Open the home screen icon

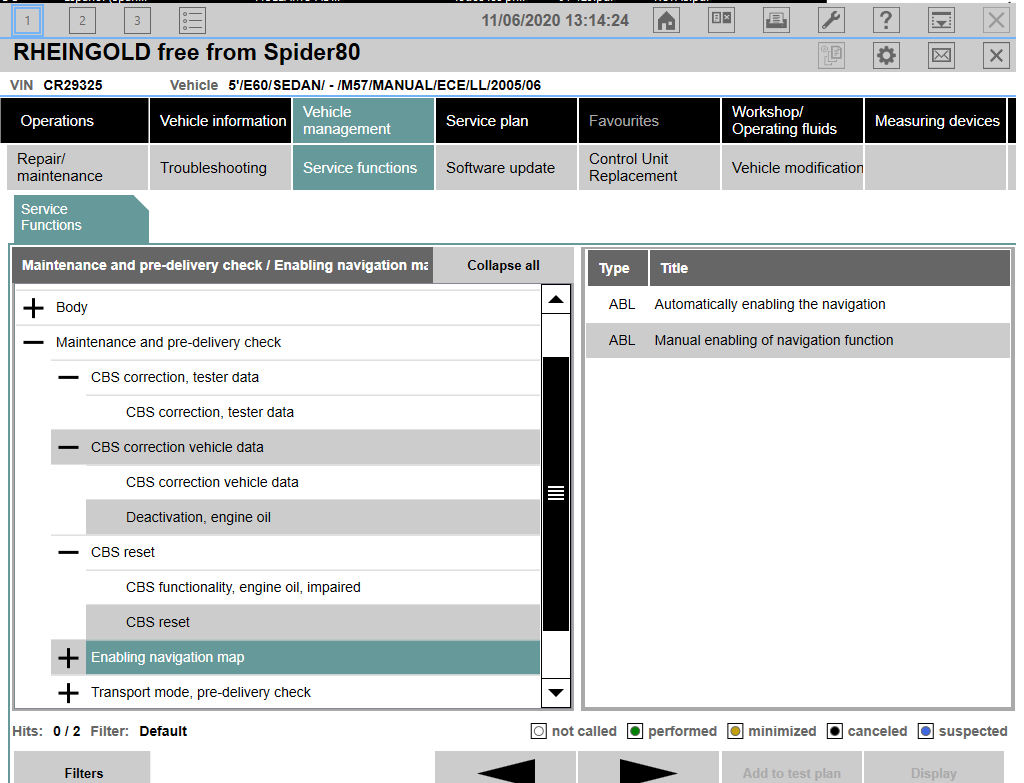point(666,20)
